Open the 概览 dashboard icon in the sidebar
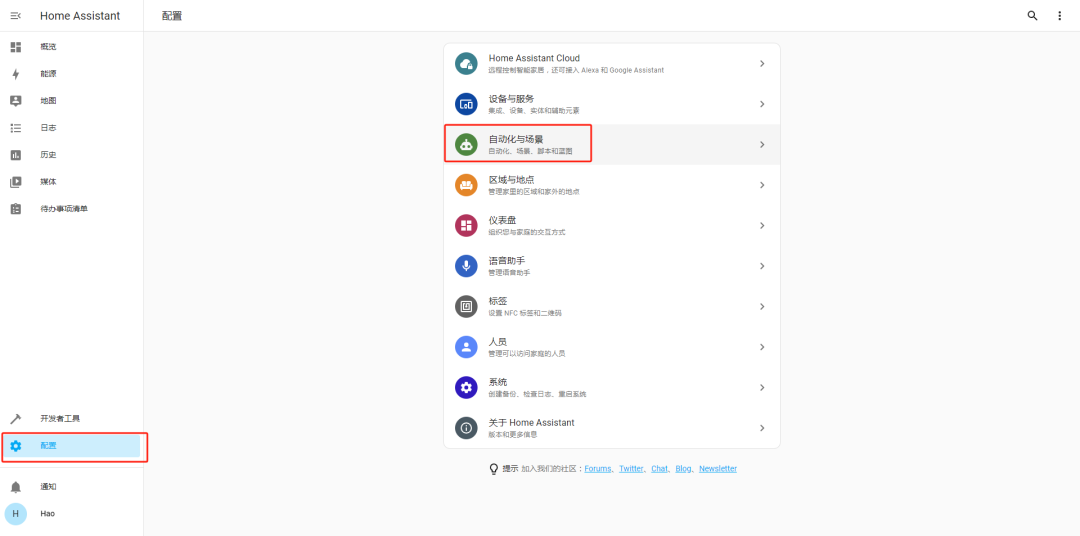The image size is (1080, 536). pyautogui.click(x=16, y=47)
